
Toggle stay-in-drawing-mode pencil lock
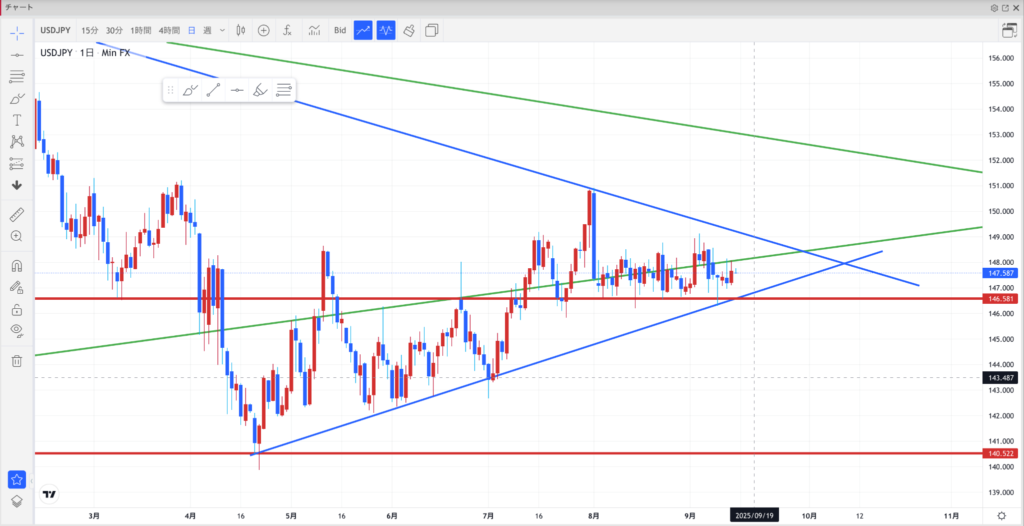17,287
